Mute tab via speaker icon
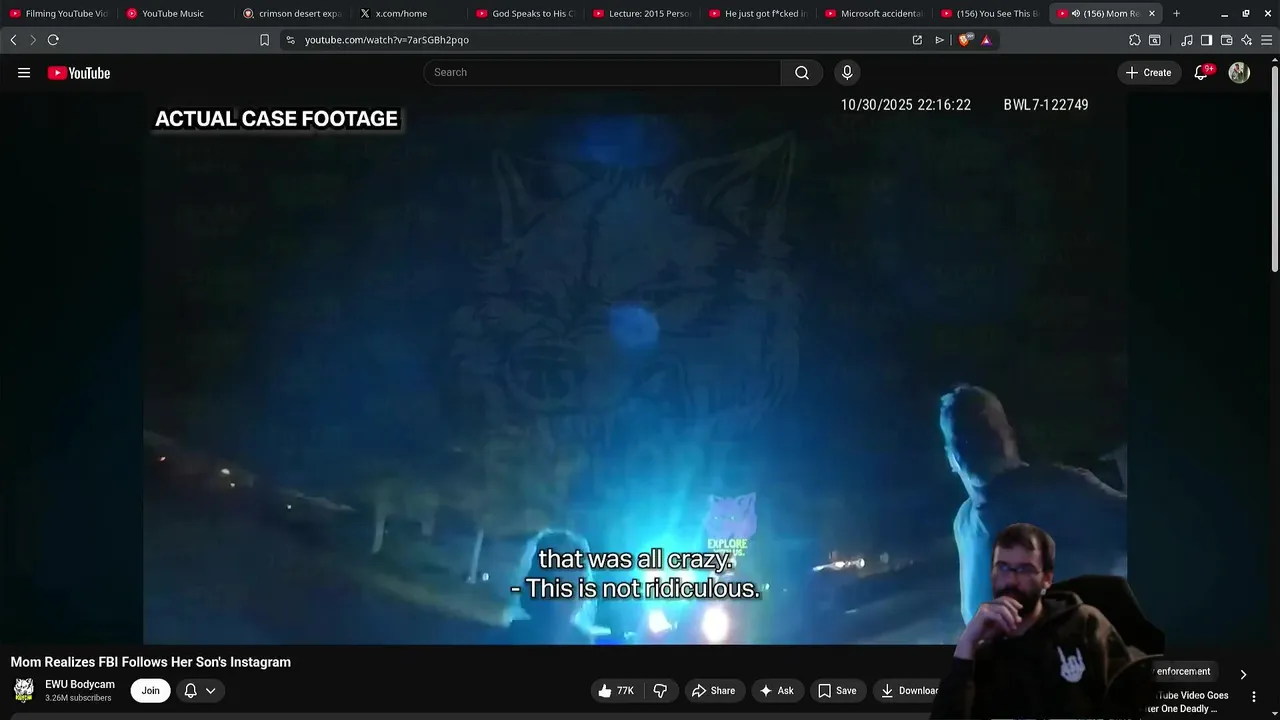Image resolution: width=1280 pixels, height=720 pixels. click(x=1075, y=13)
